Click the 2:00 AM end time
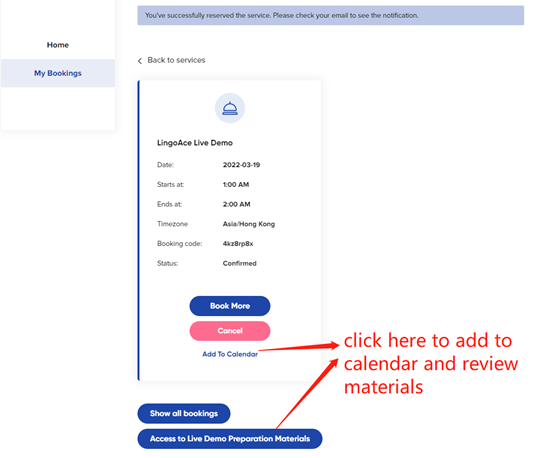Viewport: 554px width, 458px height. [x=236, y=204]
